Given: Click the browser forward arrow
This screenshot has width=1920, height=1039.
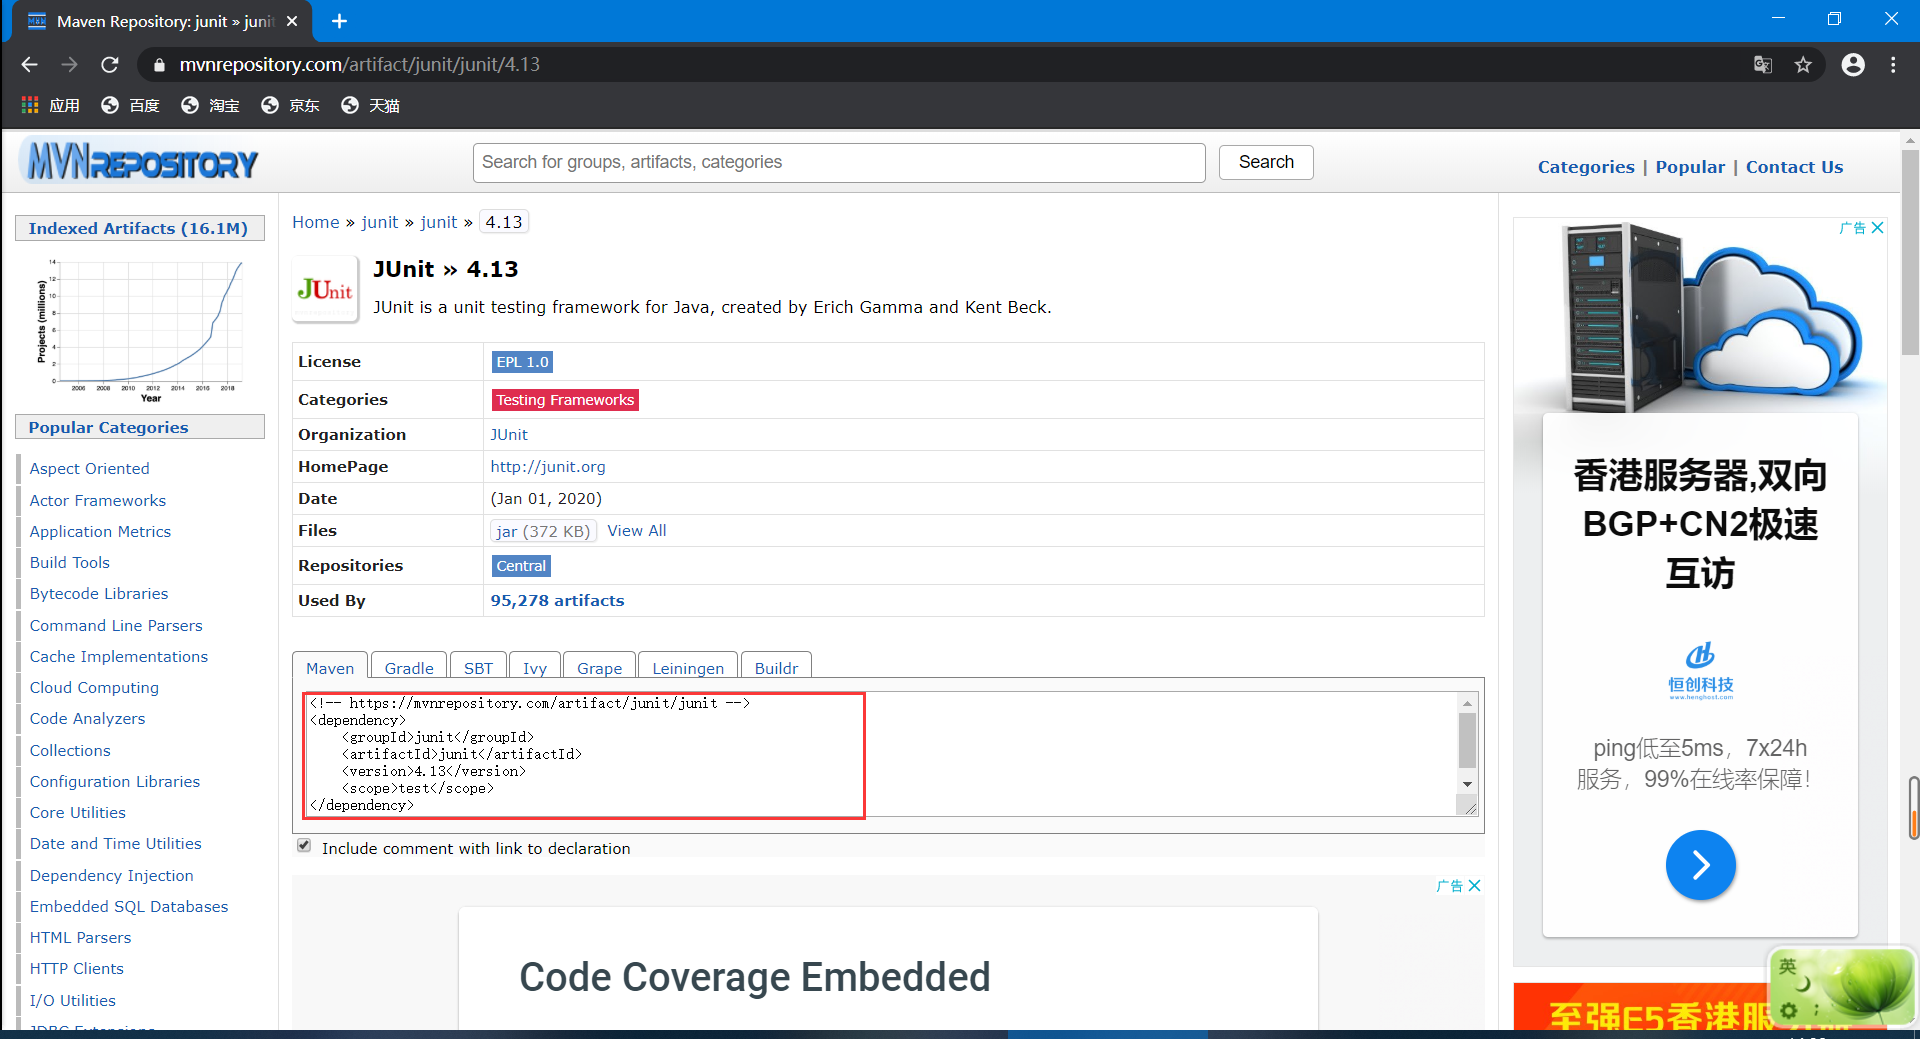Looking at the screenshot, I should 69,65.
